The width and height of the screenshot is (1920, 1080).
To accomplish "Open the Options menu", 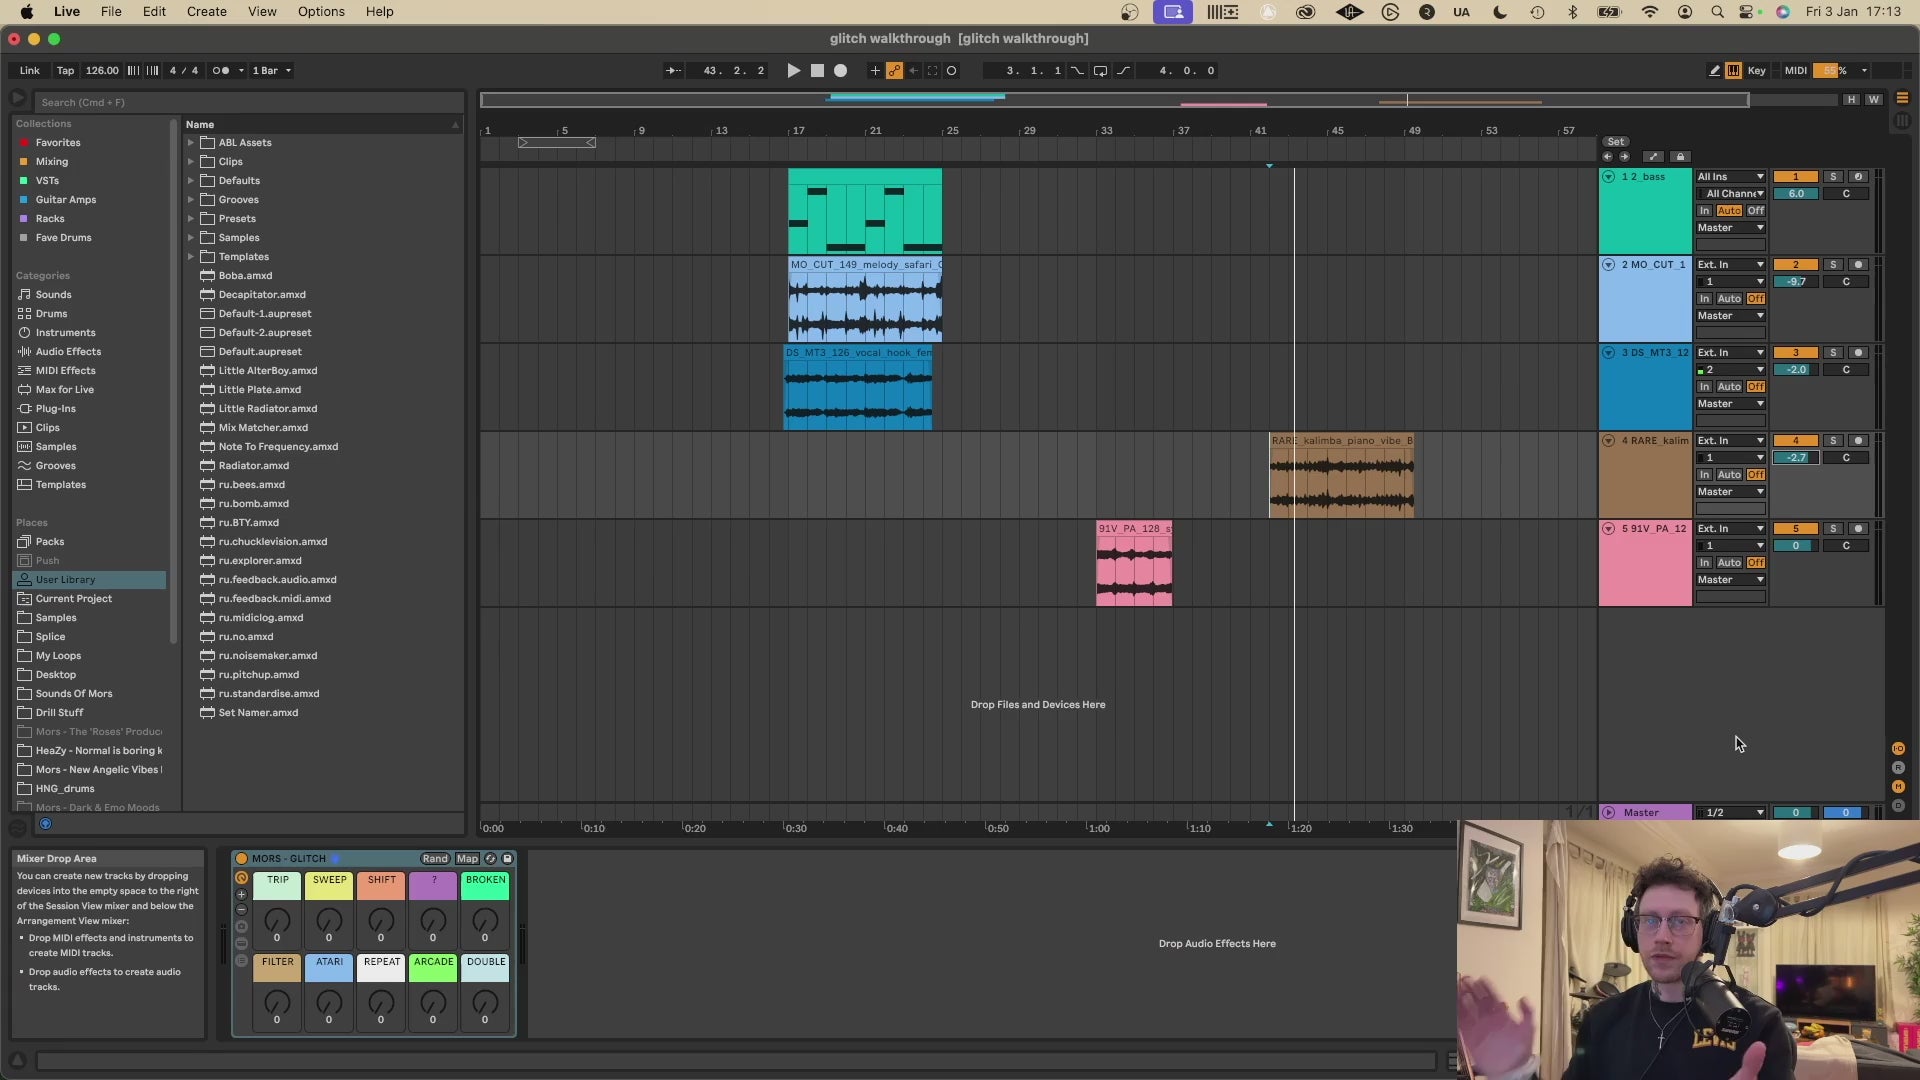I will [x=321, y=12].
